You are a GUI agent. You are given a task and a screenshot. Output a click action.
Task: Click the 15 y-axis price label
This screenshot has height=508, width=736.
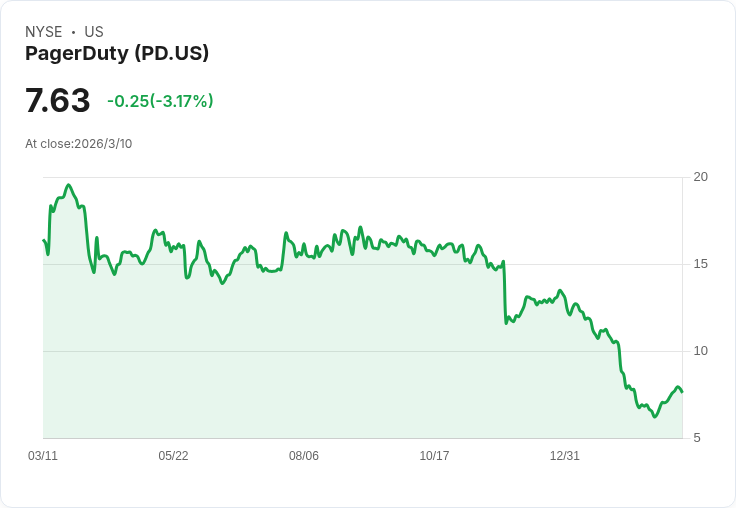[x=700, y=264]
